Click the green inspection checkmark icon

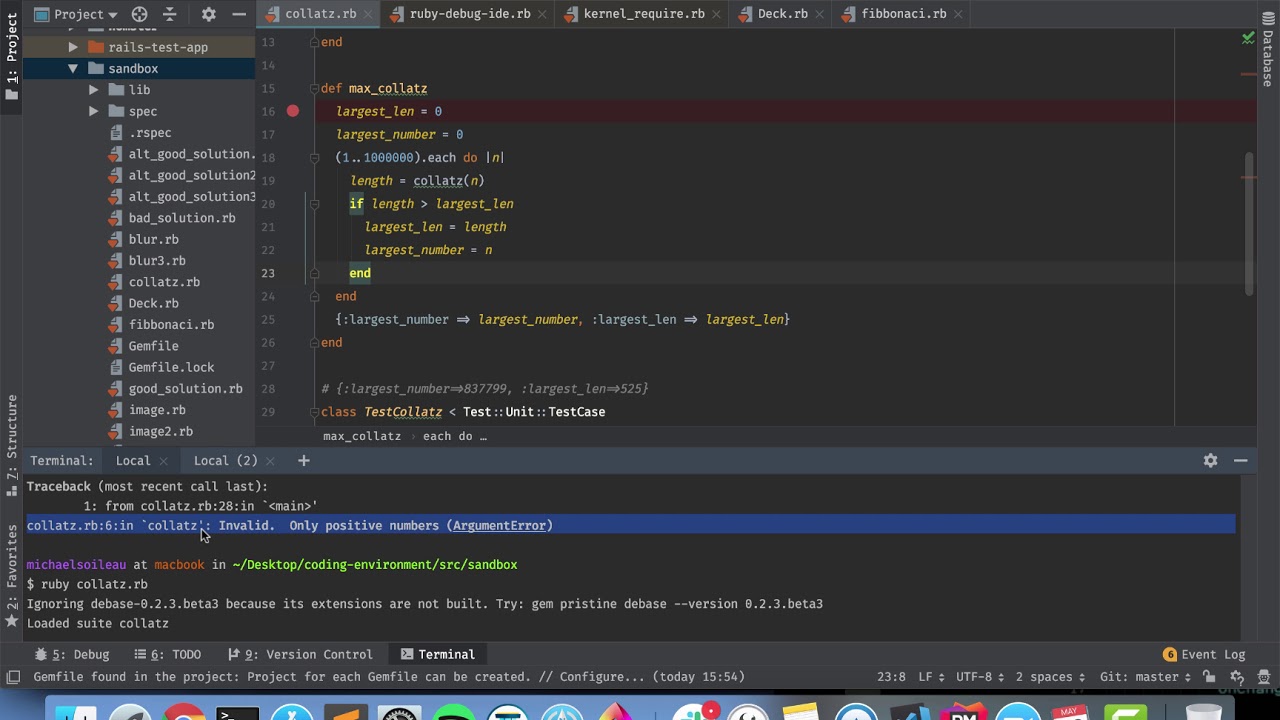1248,38
